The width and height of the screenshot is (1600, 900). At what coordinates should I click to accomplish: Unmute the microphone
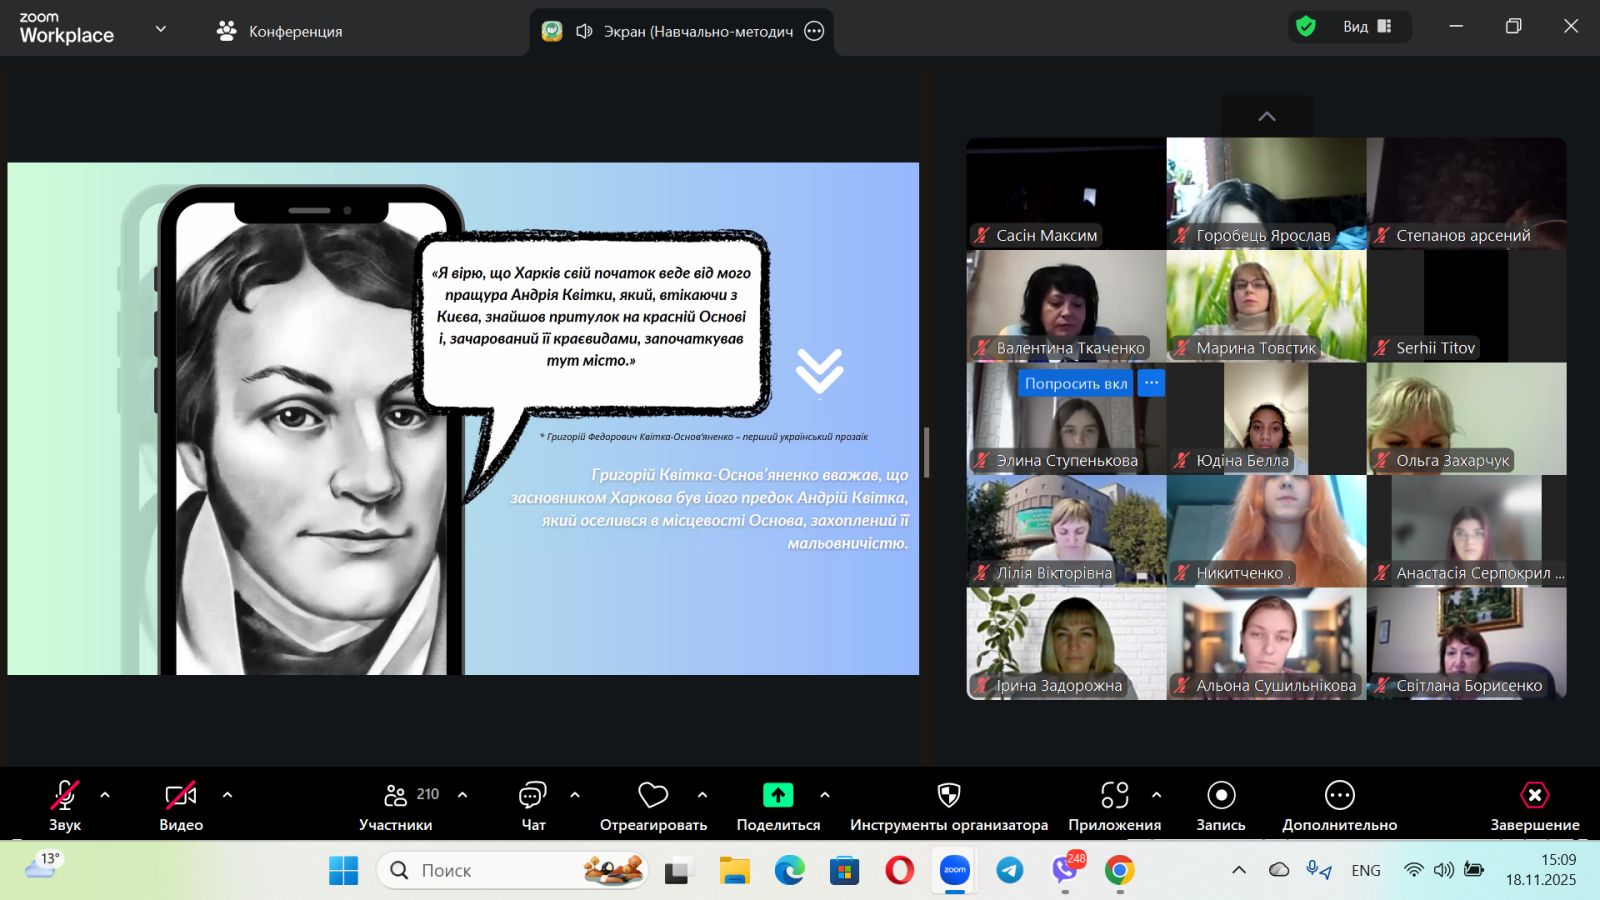coord(65,796)
